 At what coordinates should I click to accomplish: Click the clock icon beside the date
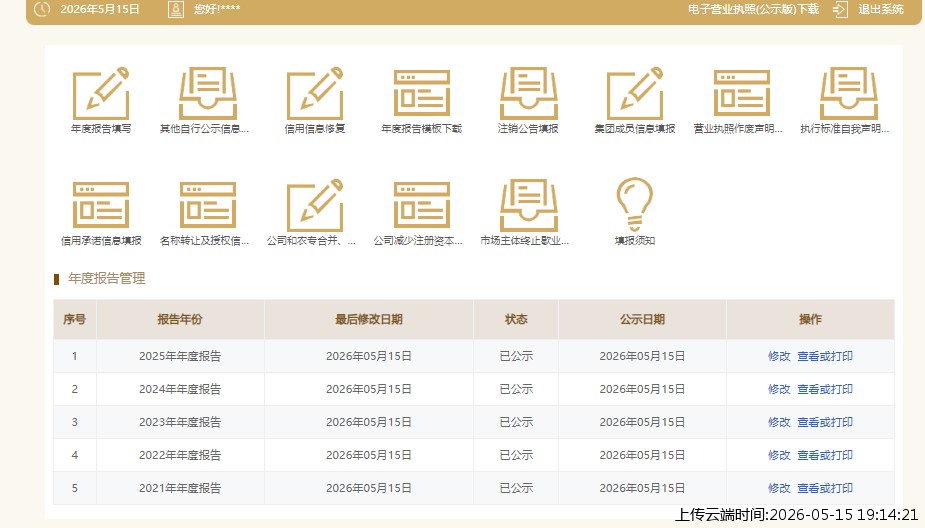pyautogui.click(x=42, y=9)
